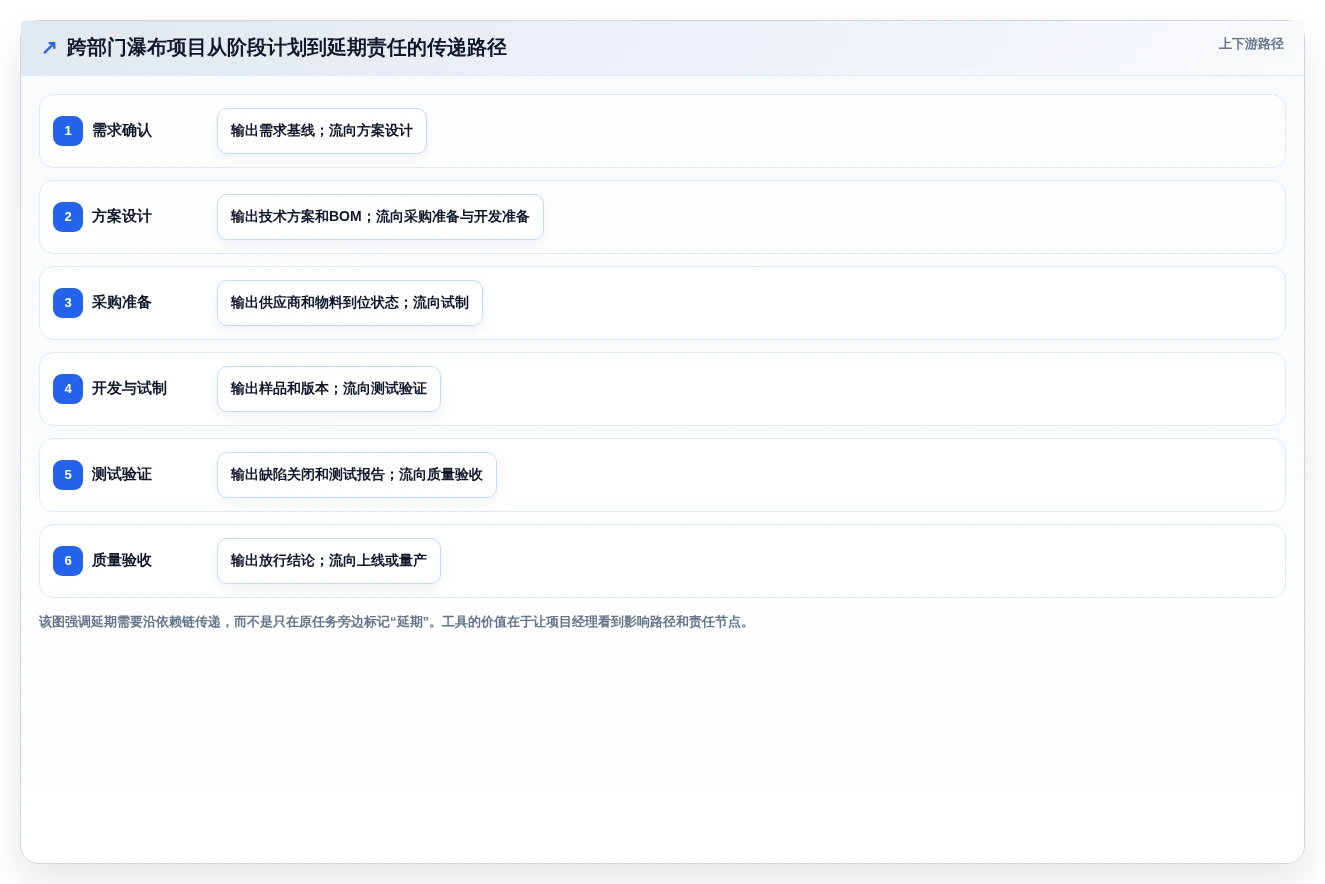Select the 开发与试制 stage label
Screen dimensions: 1325x884
[x=129, y=389]
